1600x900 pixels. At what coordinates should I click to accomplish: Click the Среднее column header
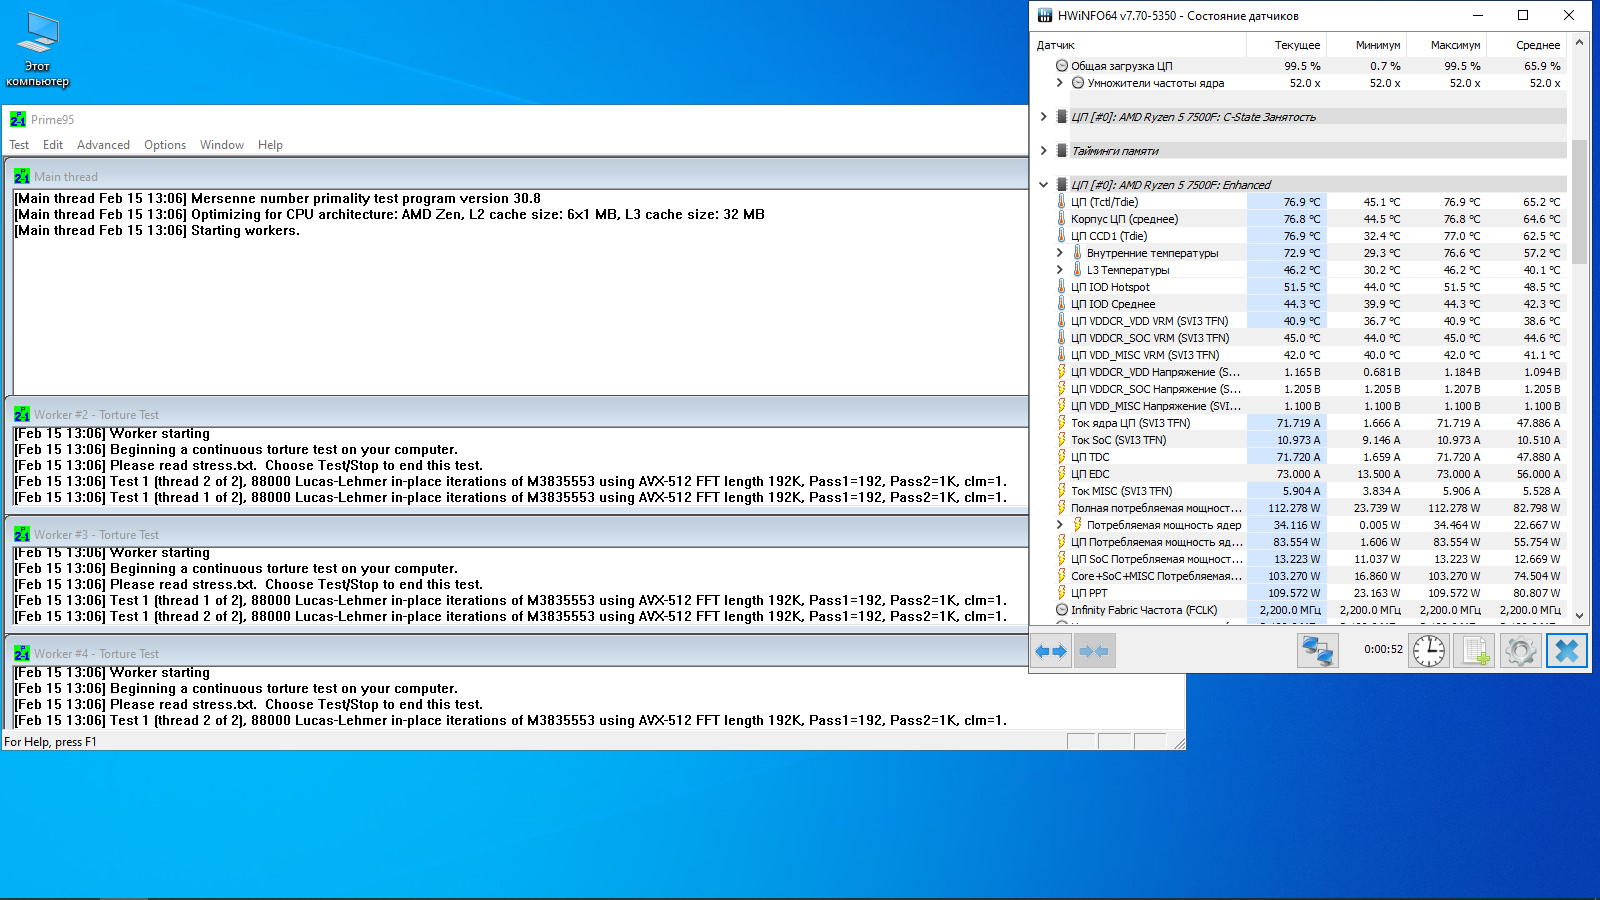click(1526, 45)
